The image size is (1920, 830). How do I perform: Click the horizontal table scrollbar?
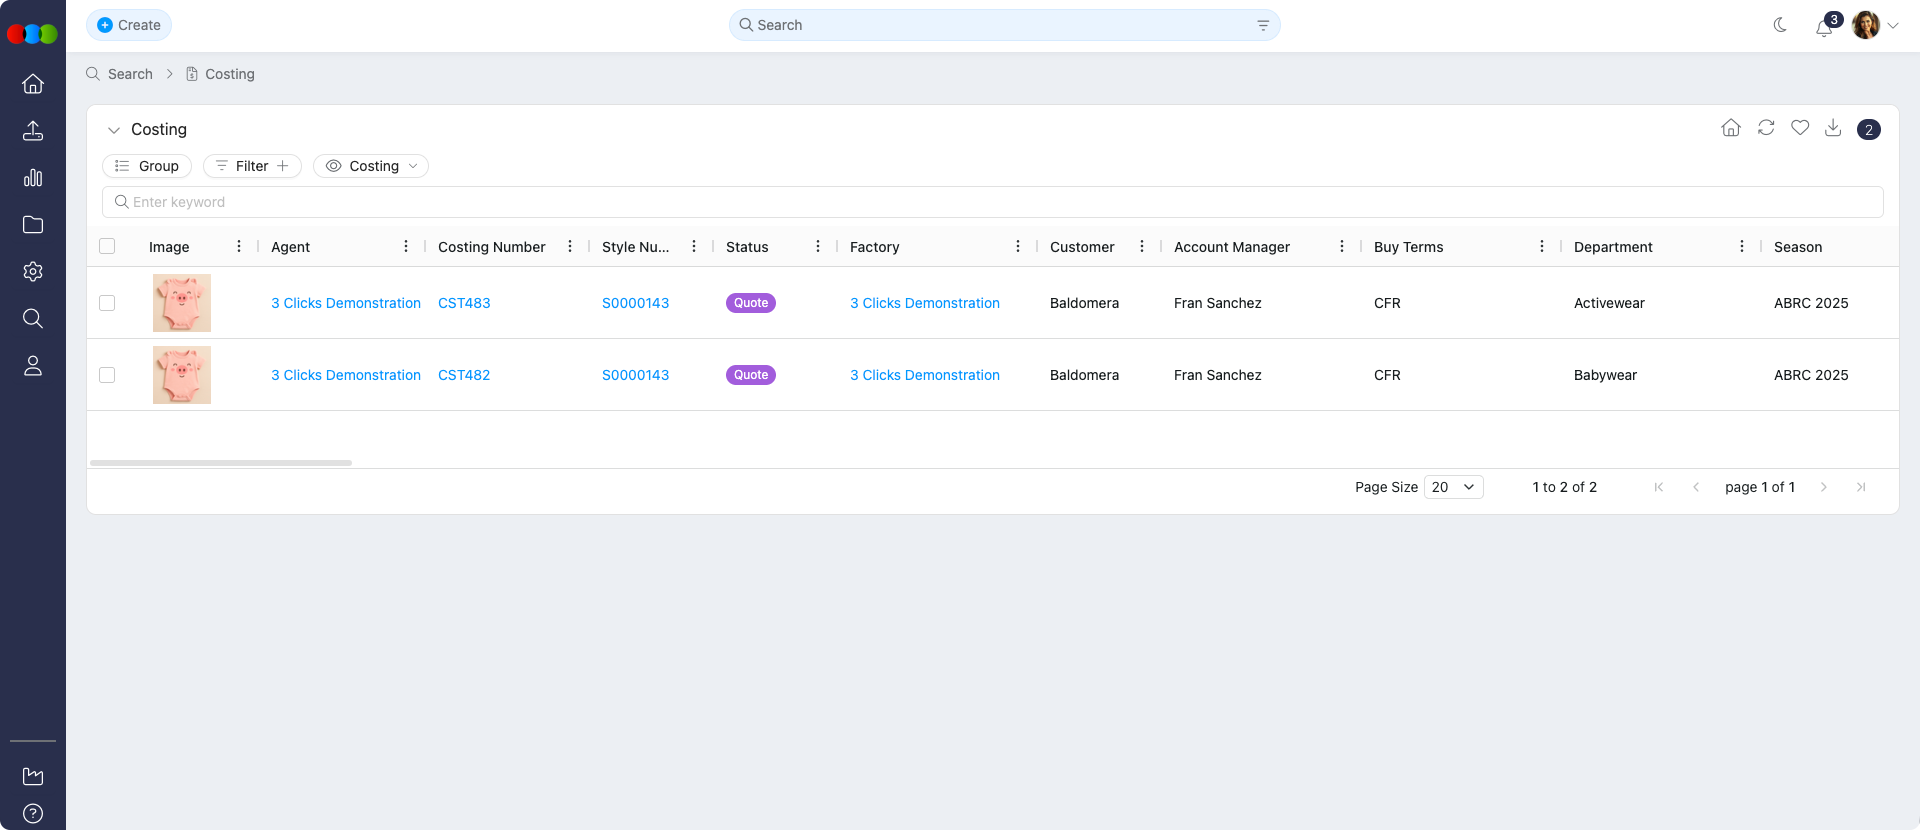click(x=221, y=463)
